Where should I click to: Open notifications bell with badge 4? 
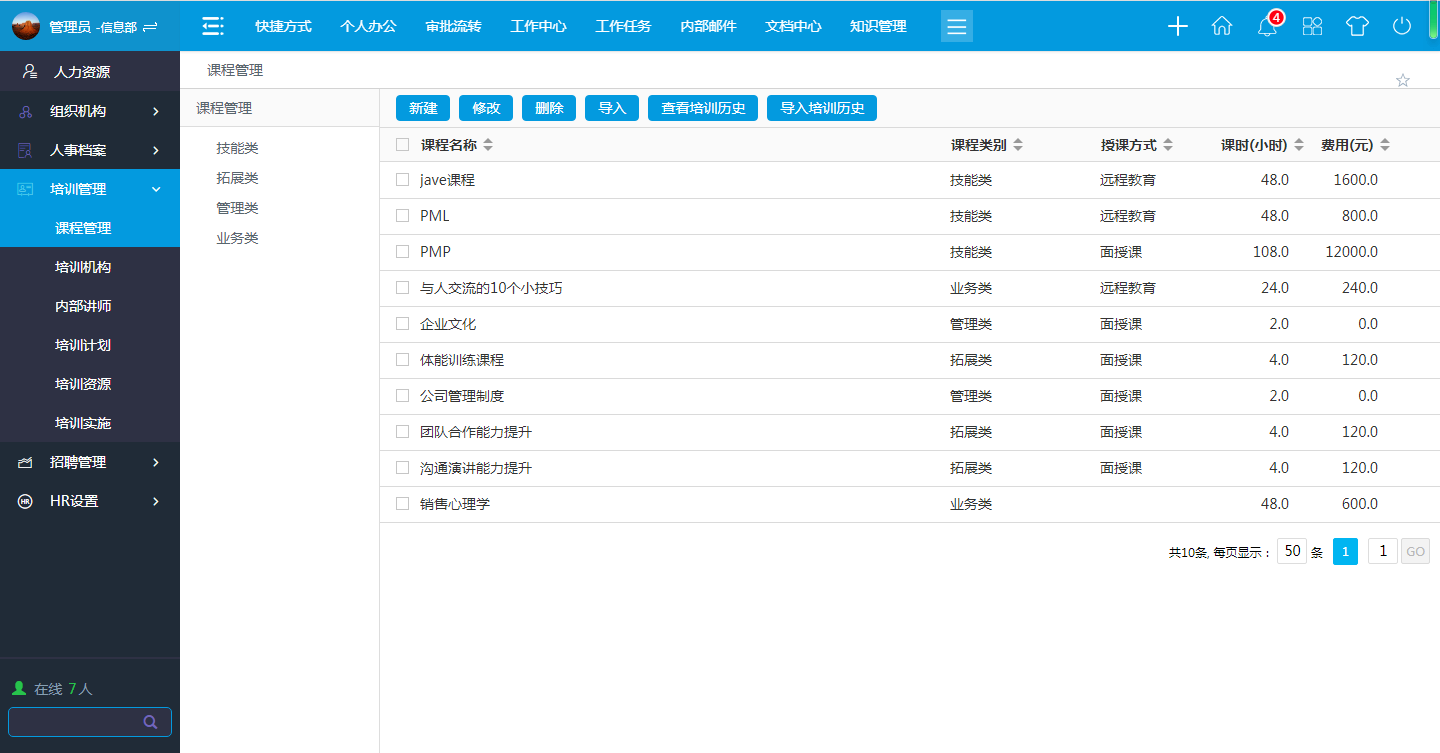pyautogui.click(x=1268, y=26)
